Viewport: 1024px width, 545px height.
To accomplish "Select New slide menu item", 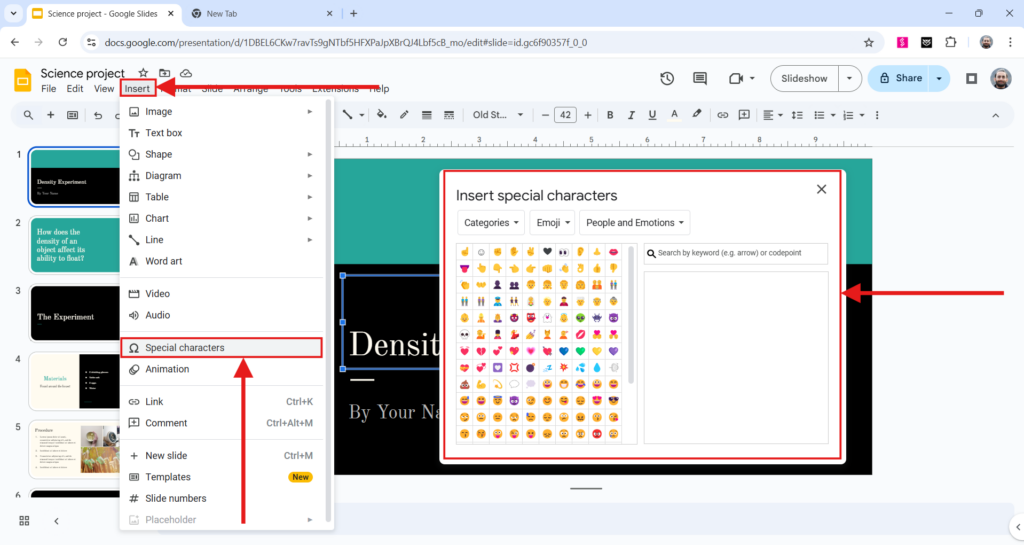I will click(221, 456).
